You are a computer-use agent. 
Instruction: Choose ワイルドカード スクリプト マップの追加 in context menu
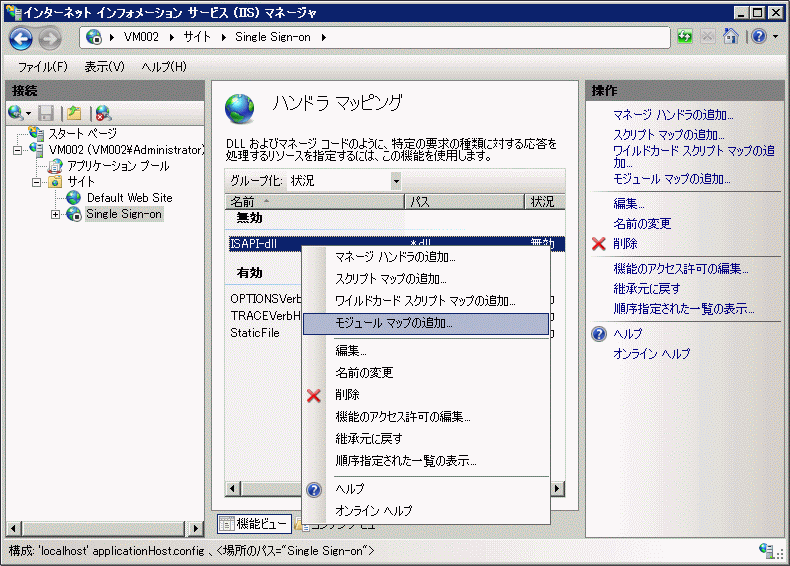[x=426, y=301]
